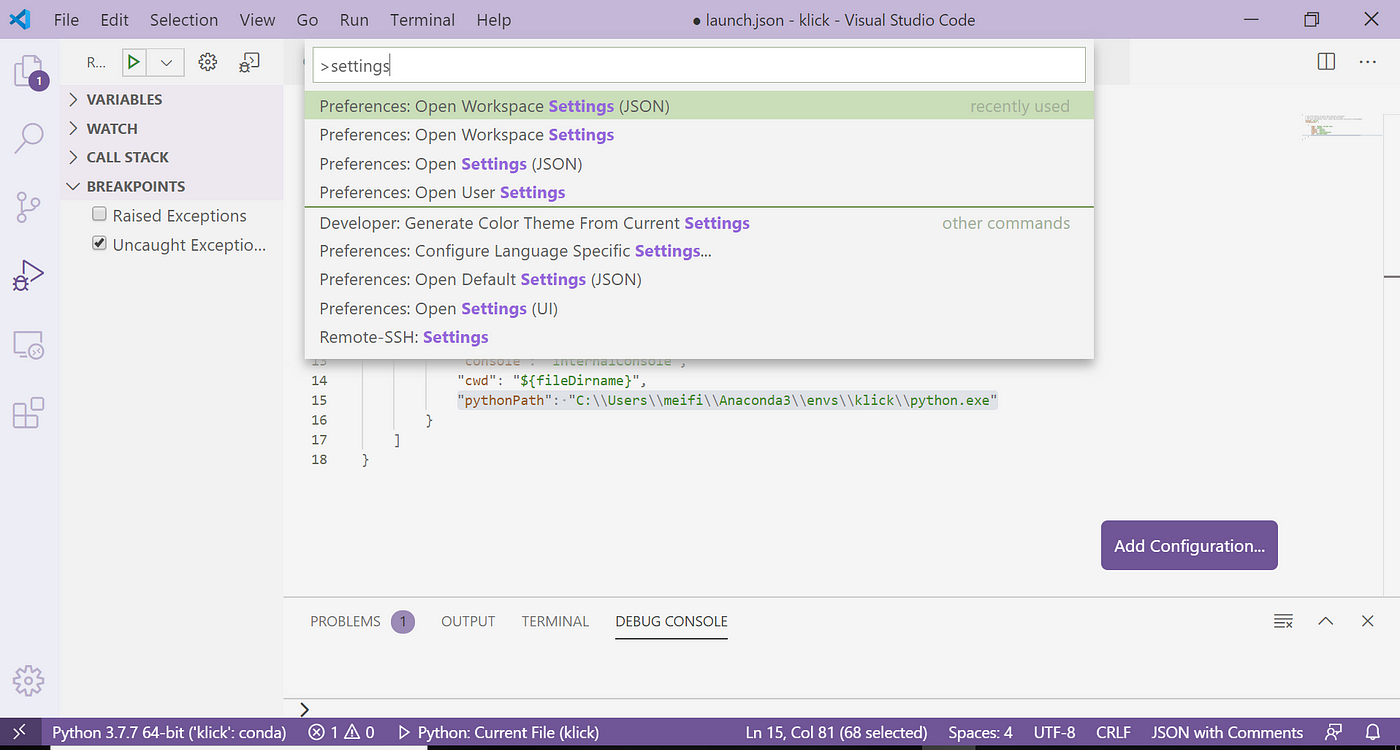Open the editor More Actions ellipsis
The height and width of the screenshot is (750, 1400).
[x=1368, y=62]
